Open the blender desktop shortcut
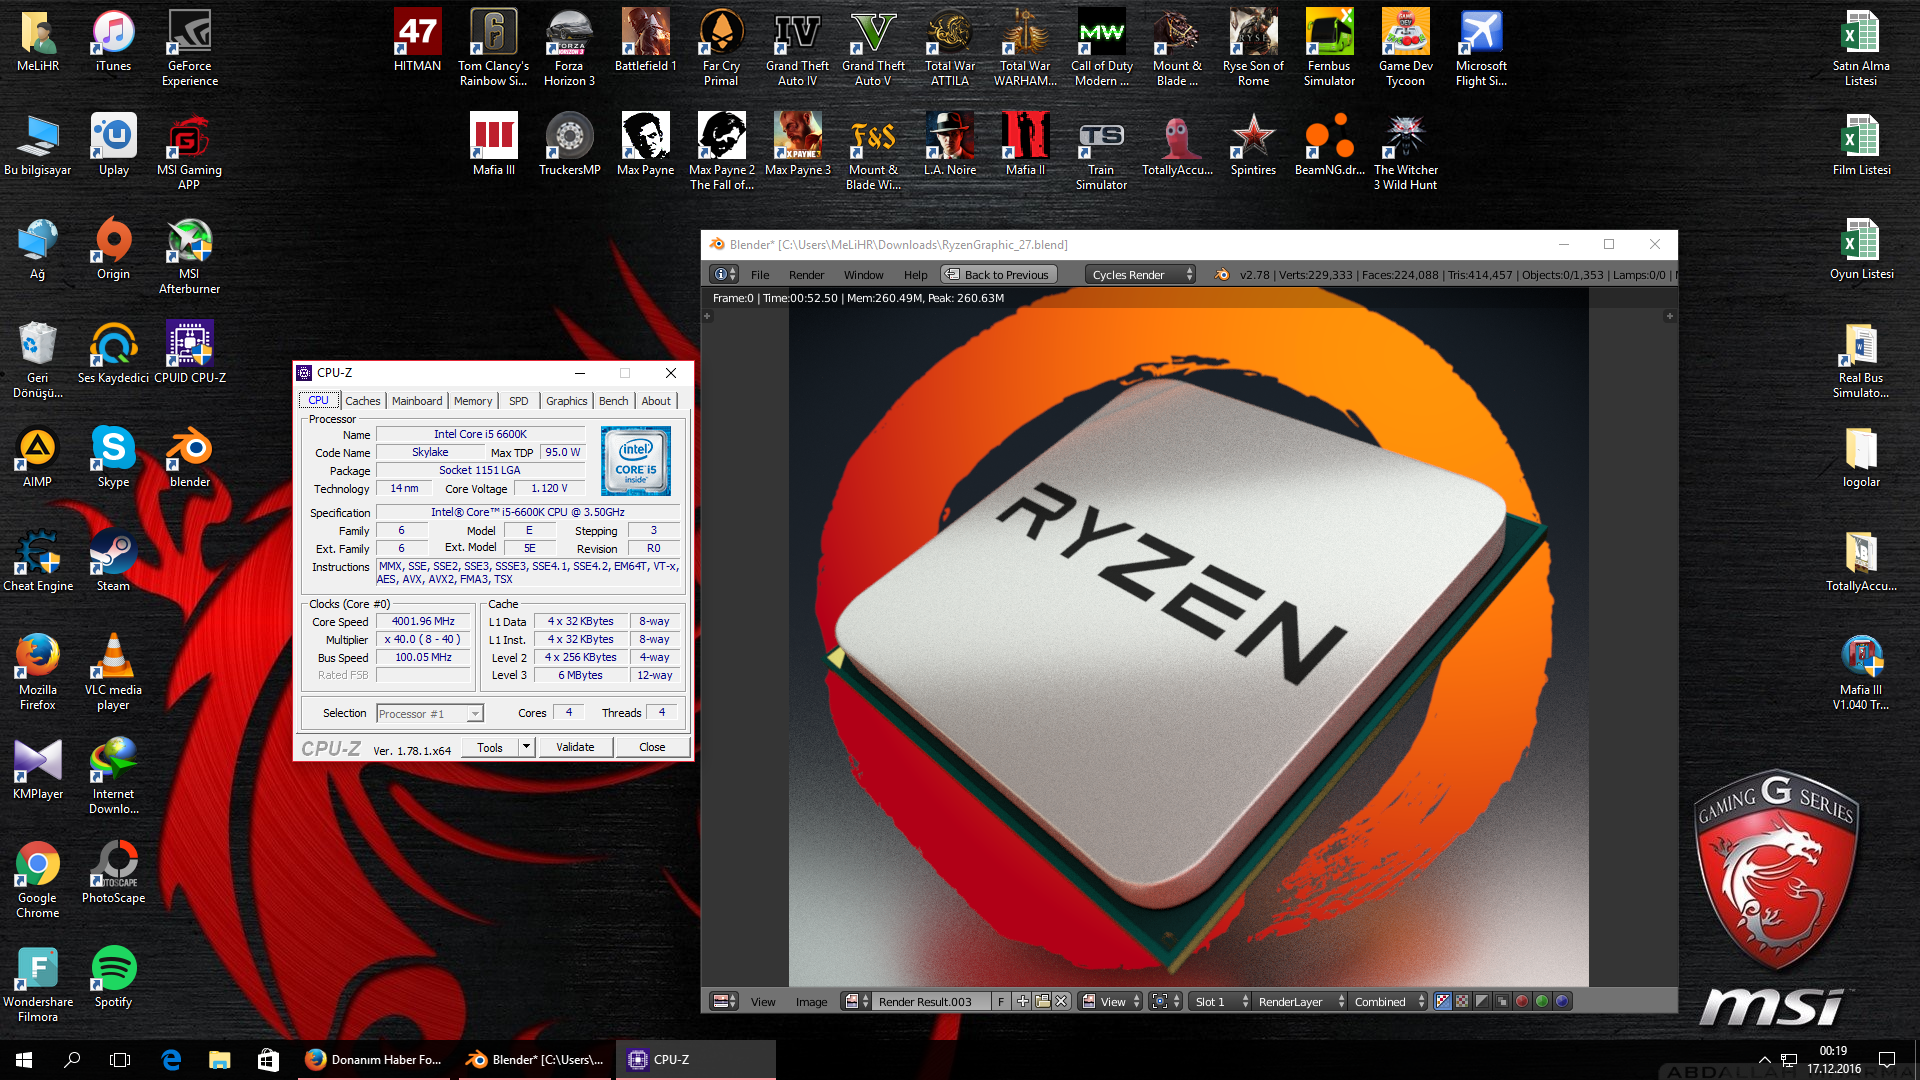Viewport: 1920px width, 1080px height. [x=190, y=459]
